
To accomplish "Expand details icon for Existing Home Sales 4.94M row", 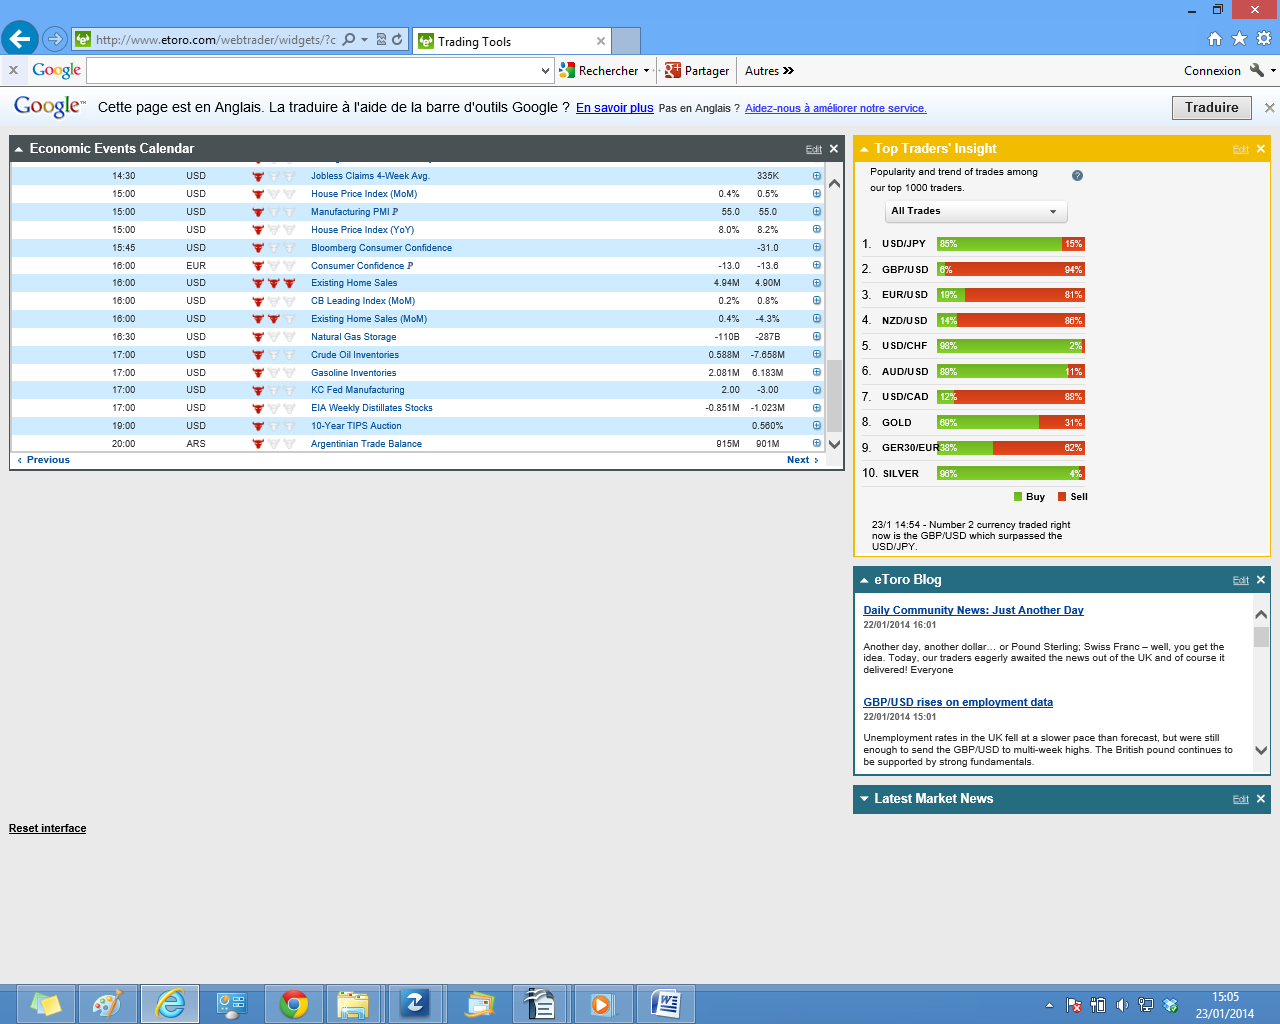I will (x=816, y=283).
